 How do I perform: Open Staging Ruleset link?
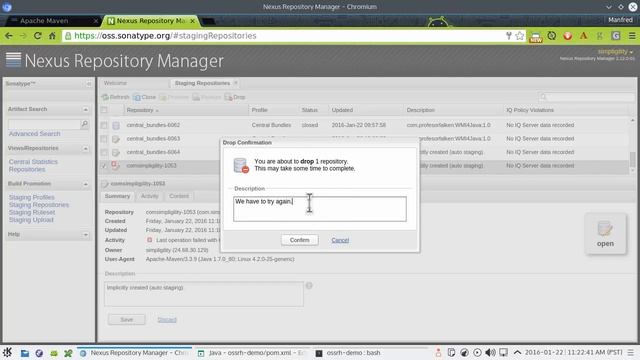click(x=32, y=212)
